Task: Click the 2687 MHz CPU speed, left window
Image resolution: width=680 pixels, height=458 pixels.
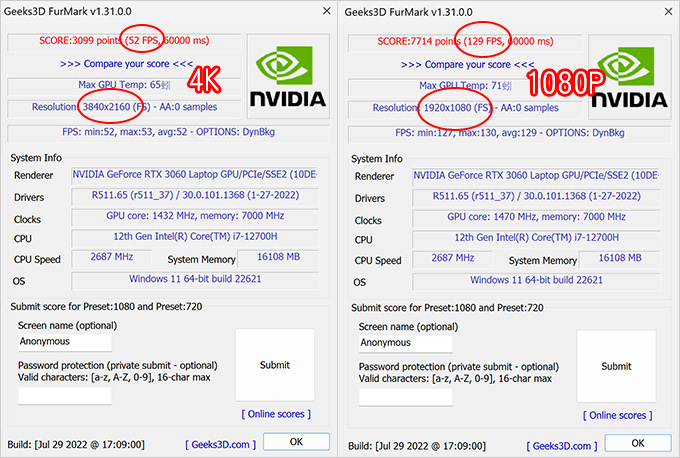Action: [111, 257]
